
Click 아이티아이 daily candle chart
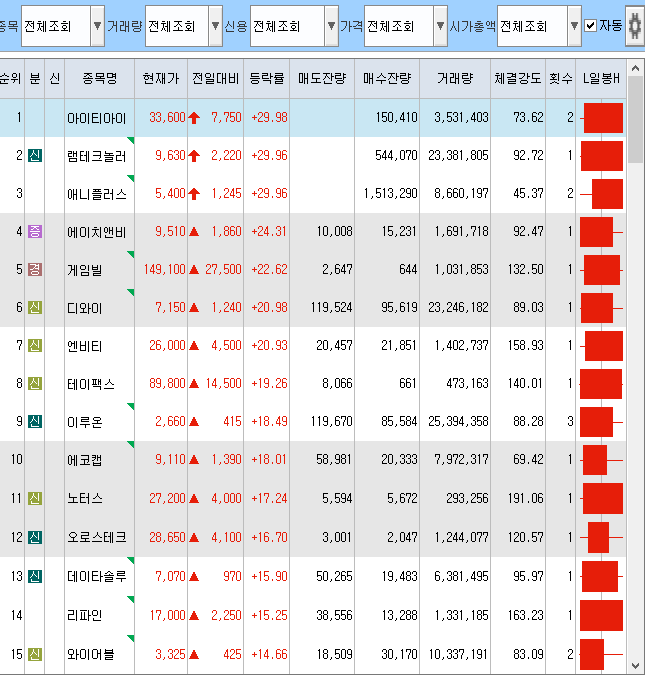pos(601,118)
